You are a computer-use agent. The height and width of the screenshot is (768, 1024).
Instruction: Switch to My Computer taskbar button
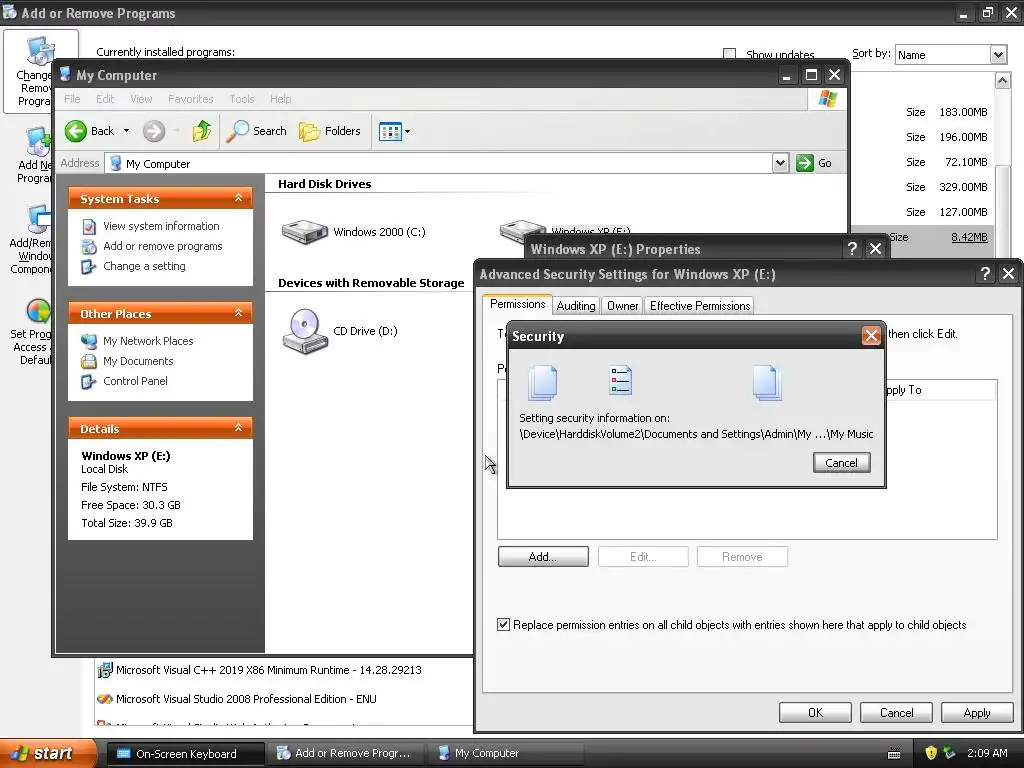tap(507, 754)
